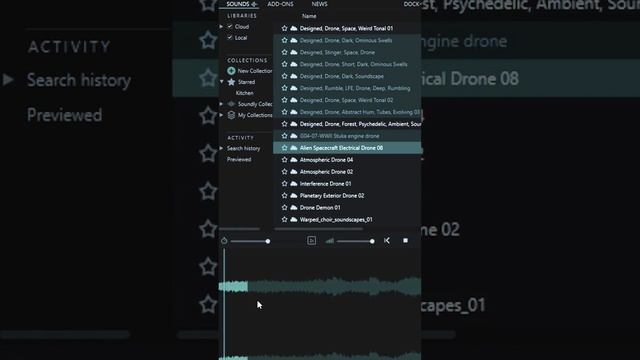
Task: Click star icon of 'Designed, Drone, Forest, Psychedelic' row
Action: click(284, 124)
